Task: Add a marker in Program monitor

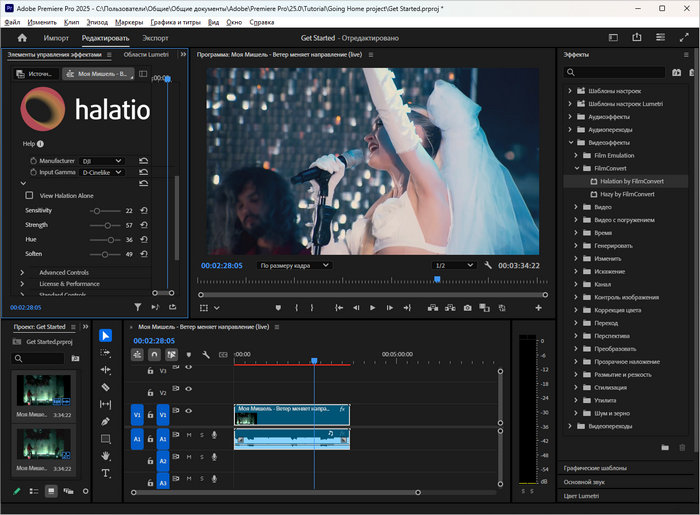Action: tap(278, 308)
